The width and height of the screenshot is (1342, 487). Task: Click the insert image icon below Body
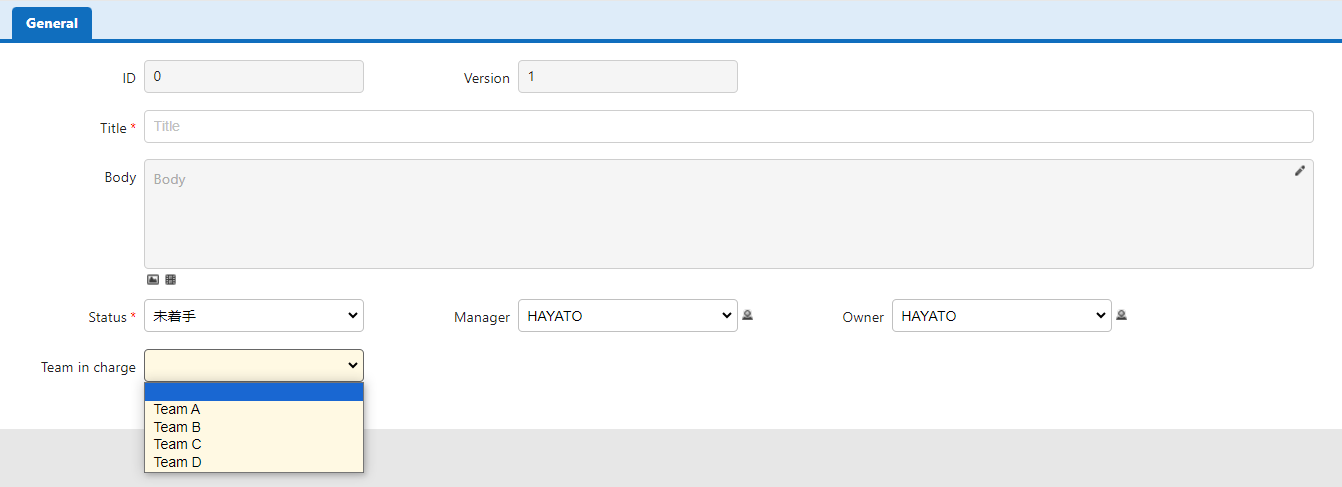(153, 280)
